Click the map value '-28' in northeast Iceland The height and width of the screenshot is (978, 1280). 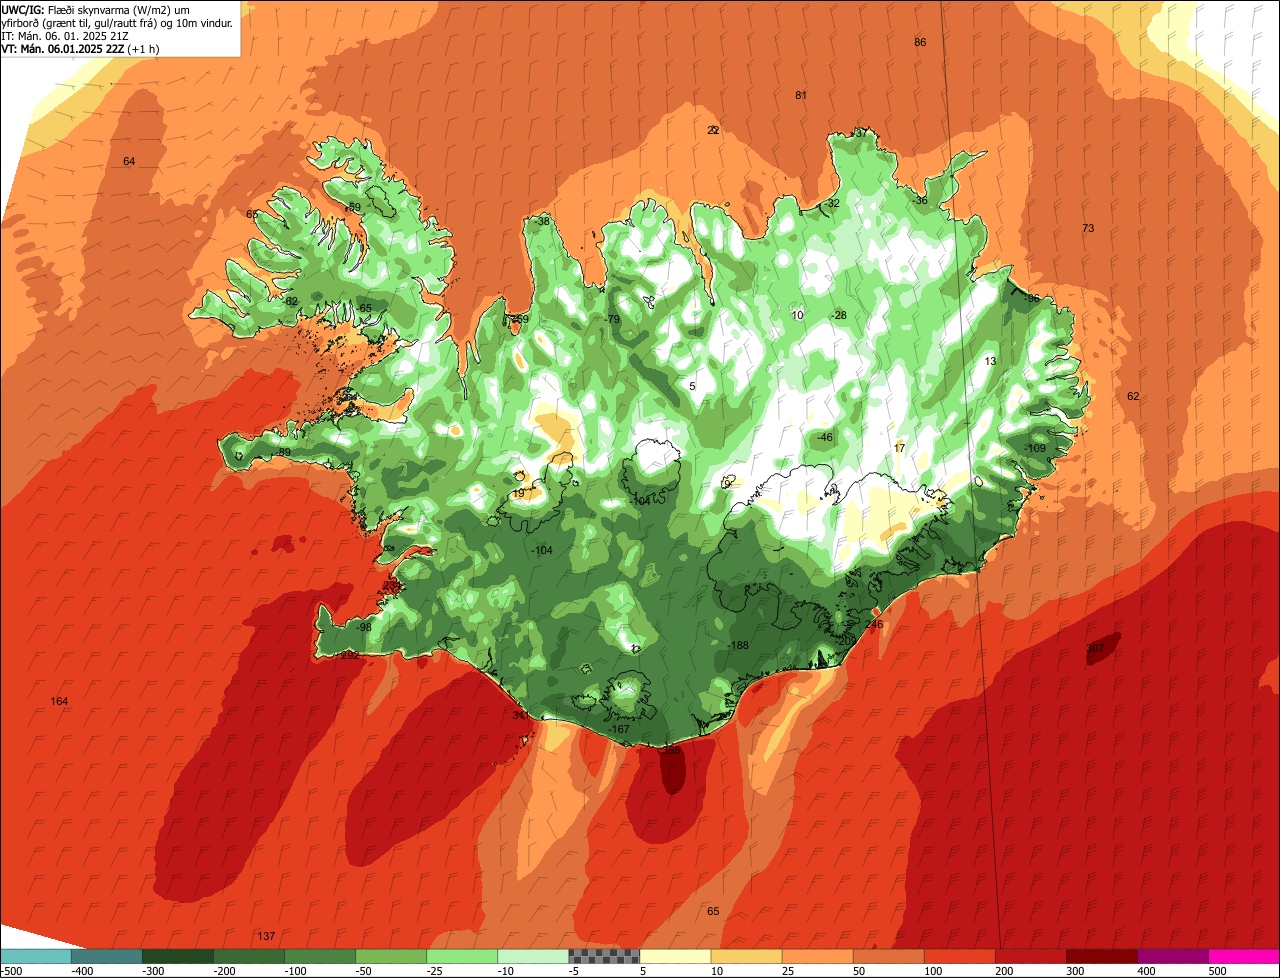pos(838,315)
